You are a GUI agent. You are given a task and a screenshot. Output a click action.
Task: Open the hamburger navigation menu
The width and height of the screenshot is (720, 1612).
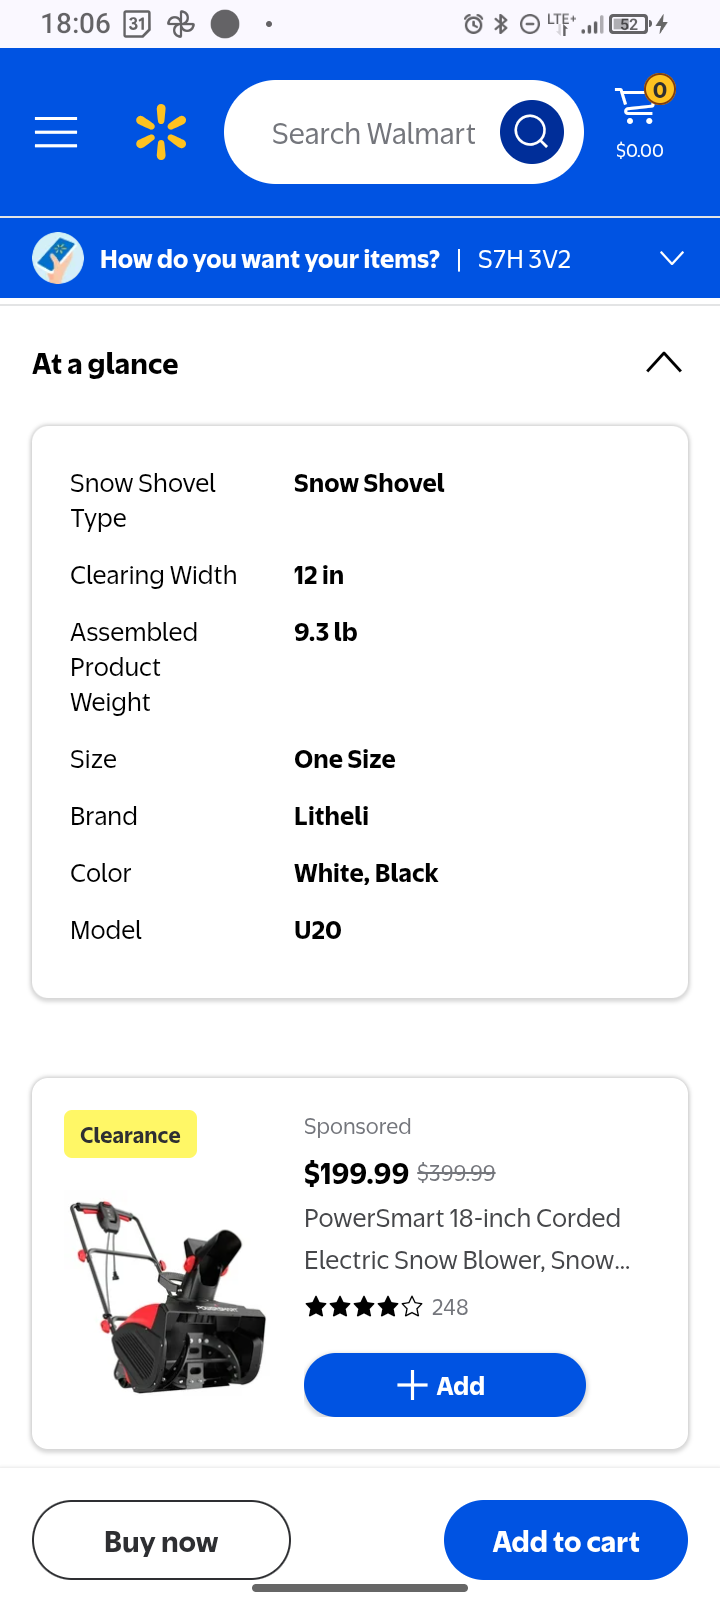click(56, 132)
